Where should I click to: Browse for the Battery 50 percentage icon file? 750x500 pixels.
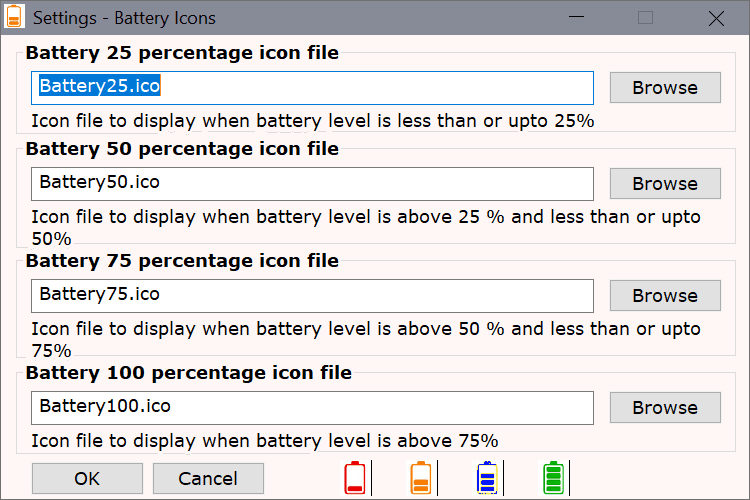click(665, 183)
